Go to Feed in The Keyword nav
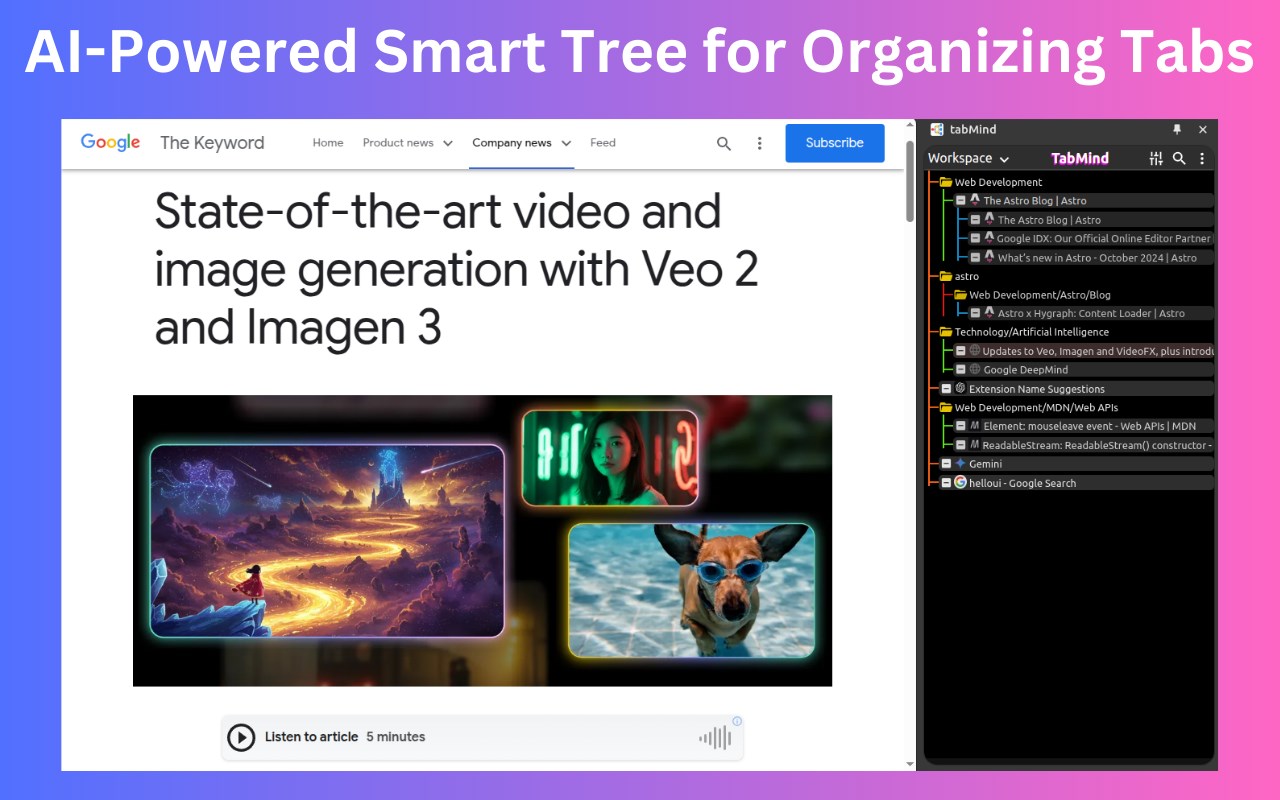 (603, 143)
